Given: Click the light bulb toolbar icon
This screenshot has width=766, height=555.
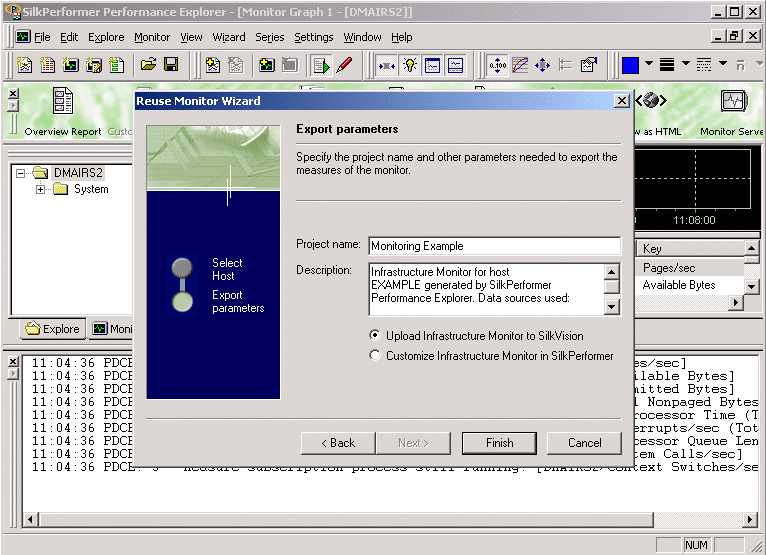Looking at the screenshot, I should point(409,65).
